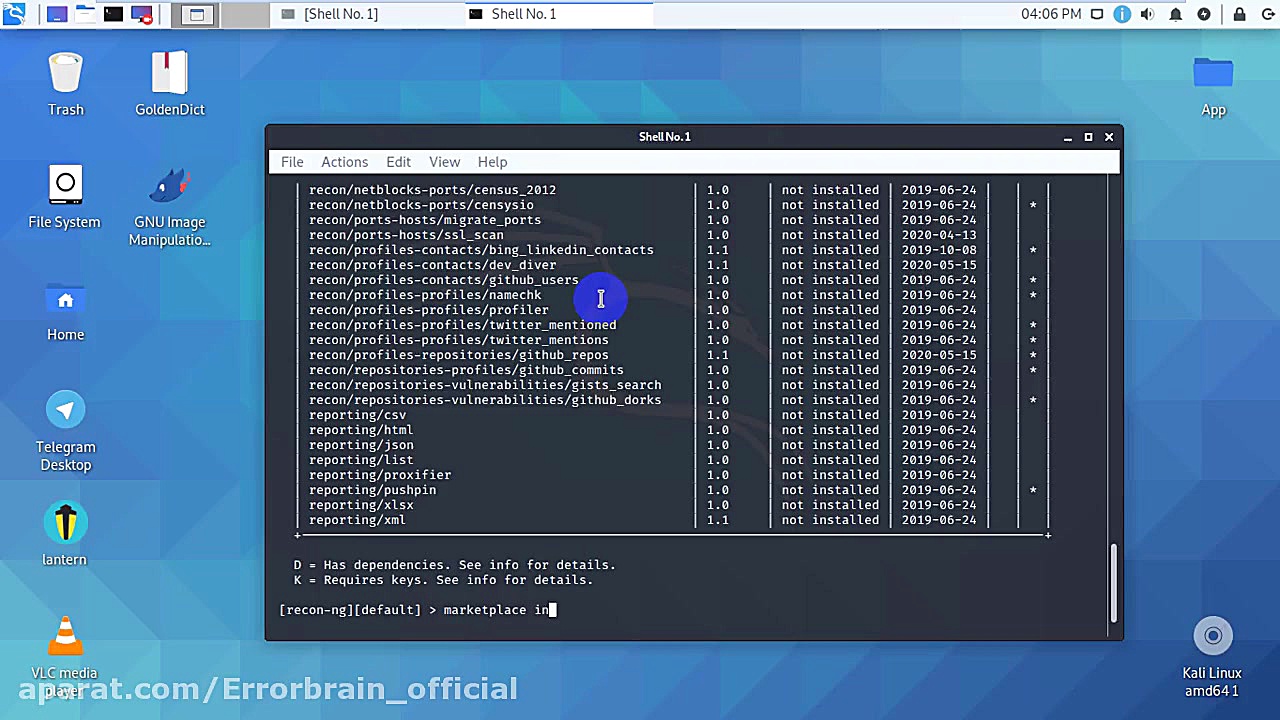Open the GoldenDict dictionary icon
Viewport: 1280px width, 720px height.
click(x=169, y=72)
